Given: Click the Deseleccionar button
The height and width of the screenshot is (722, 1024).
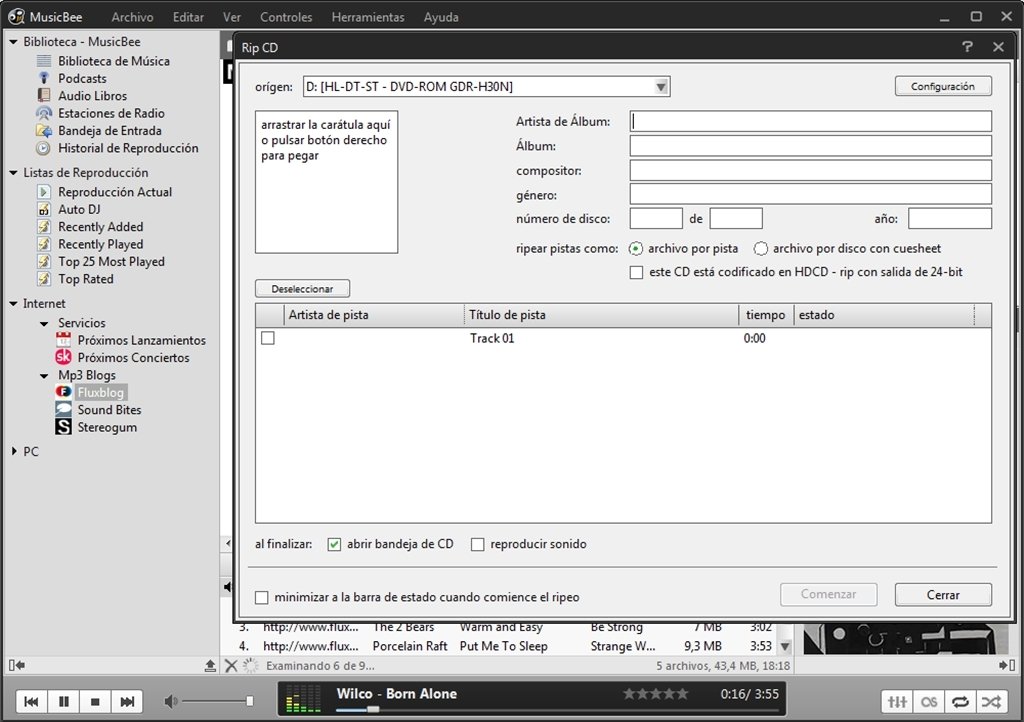Looking at the screenshot, I should [302, 289].
